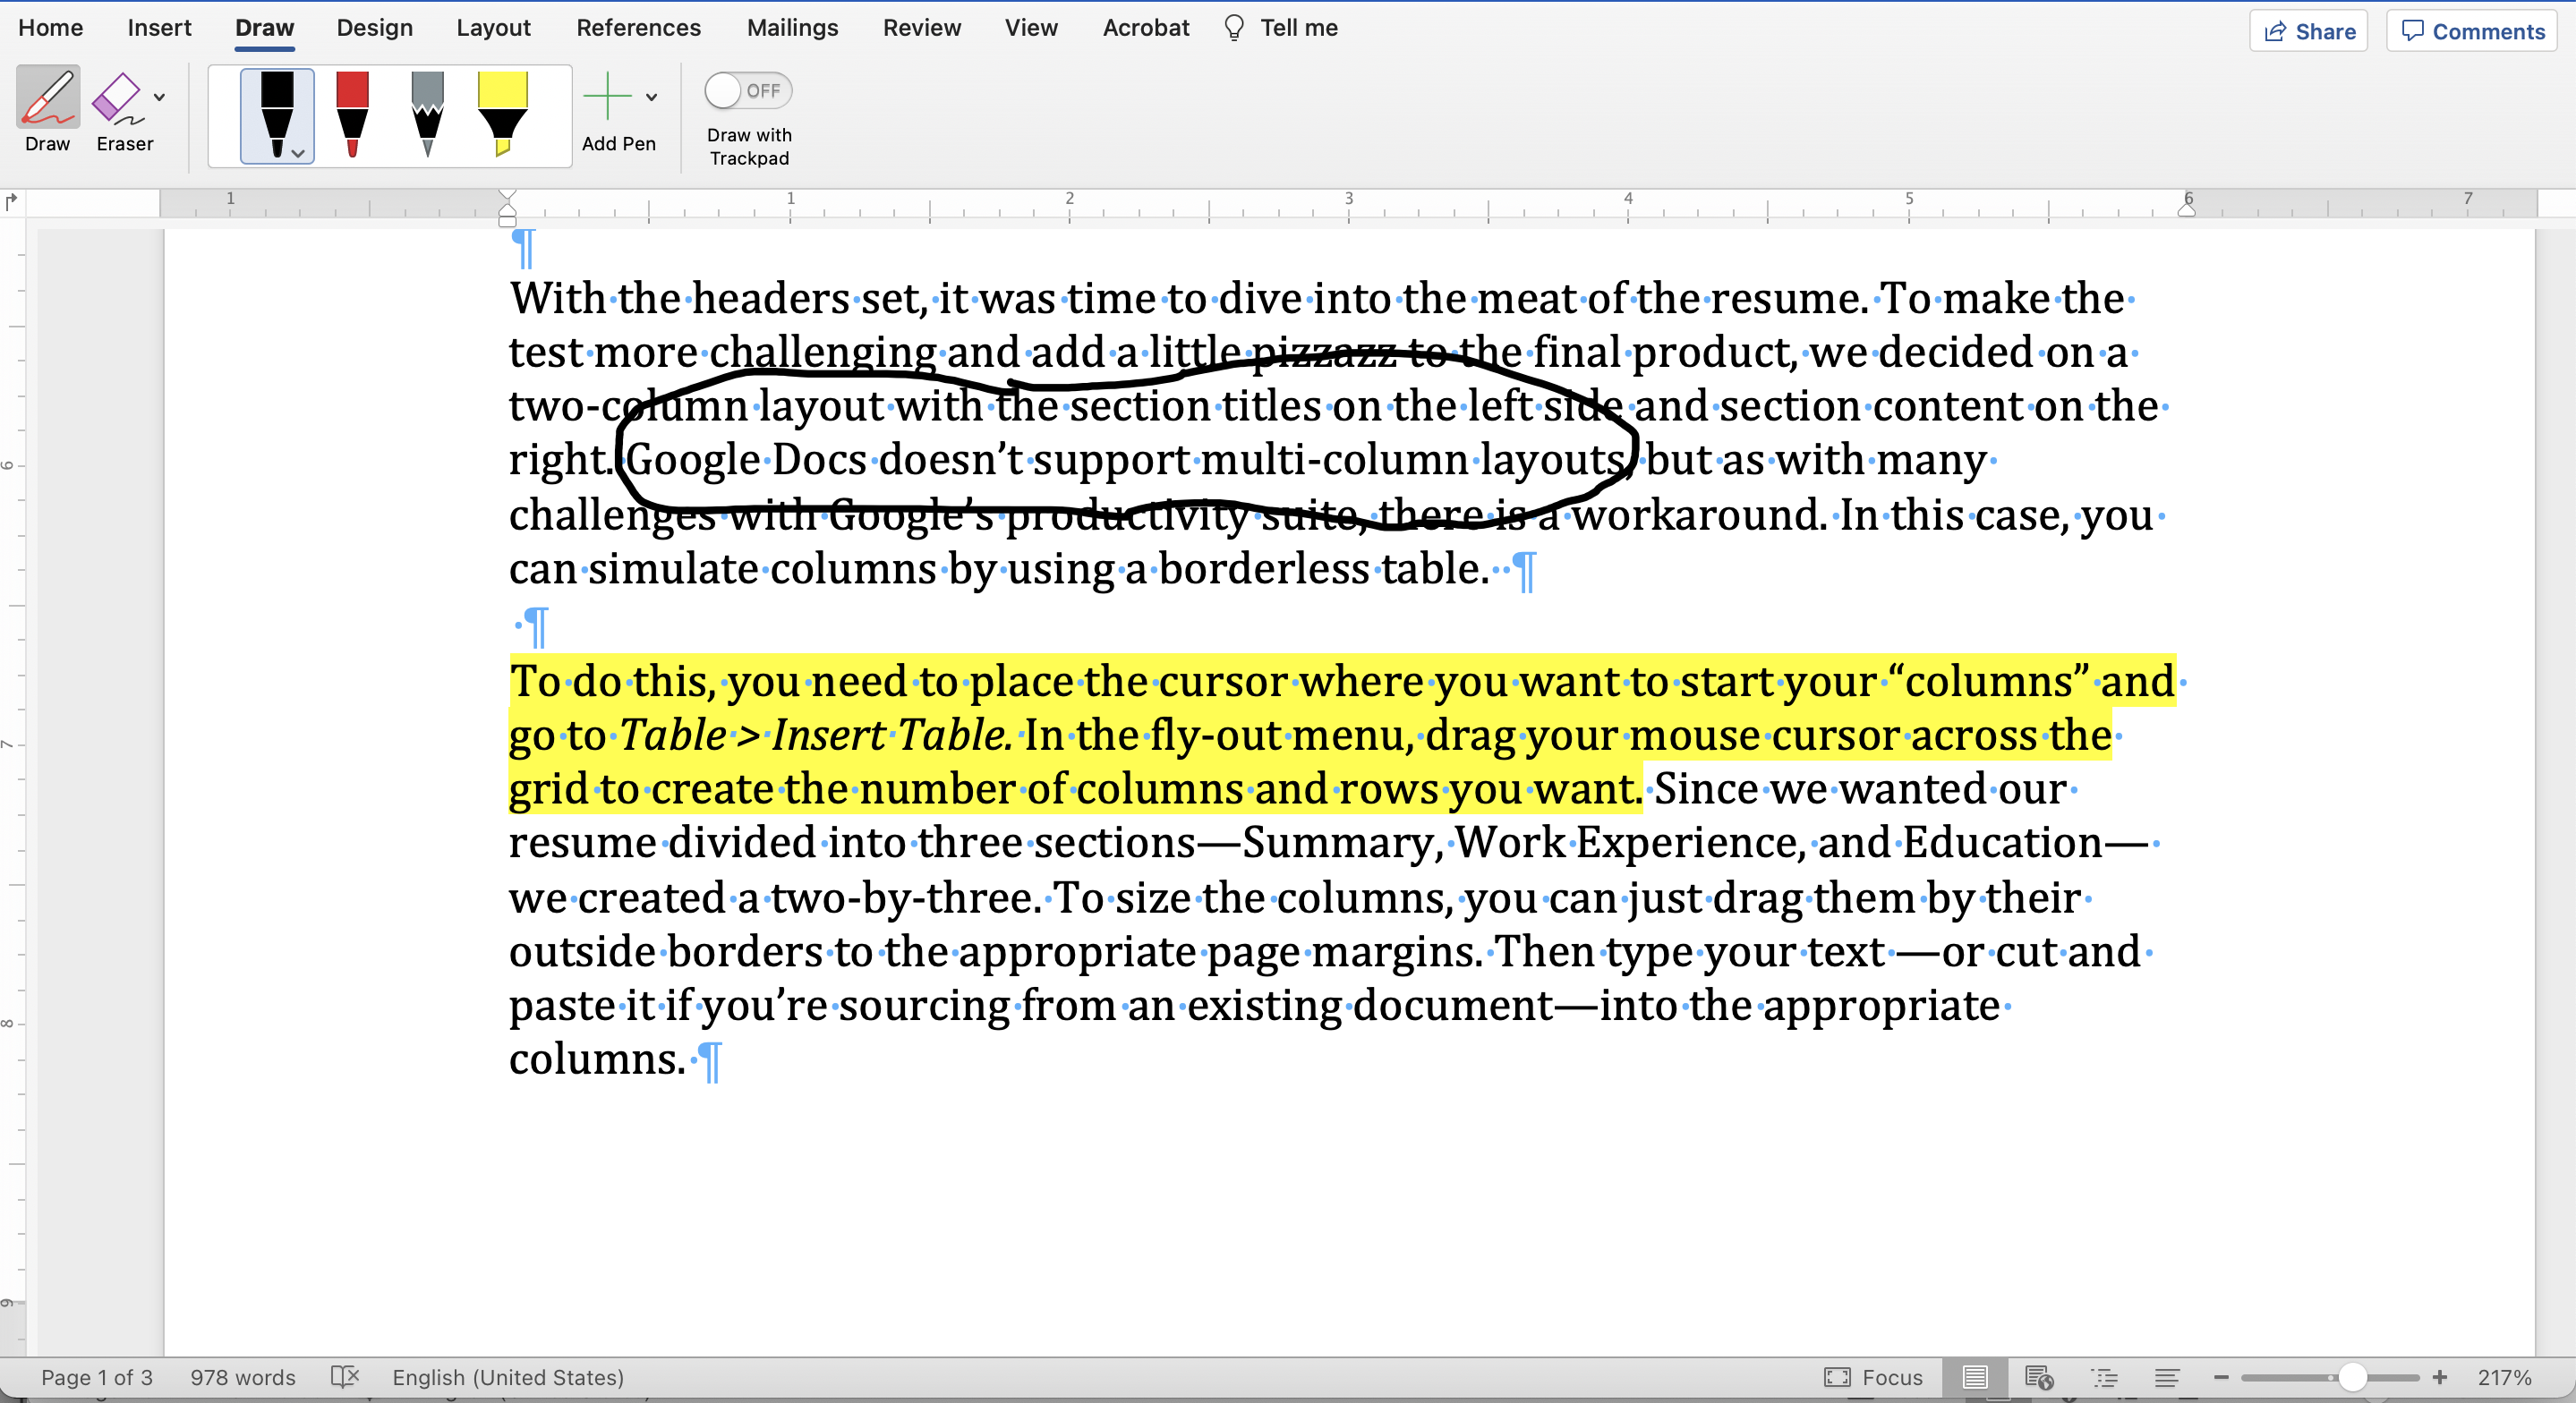Open the Eraser options dropdown
Screen dimensions: 2576x1403
(x=158, y=98)
